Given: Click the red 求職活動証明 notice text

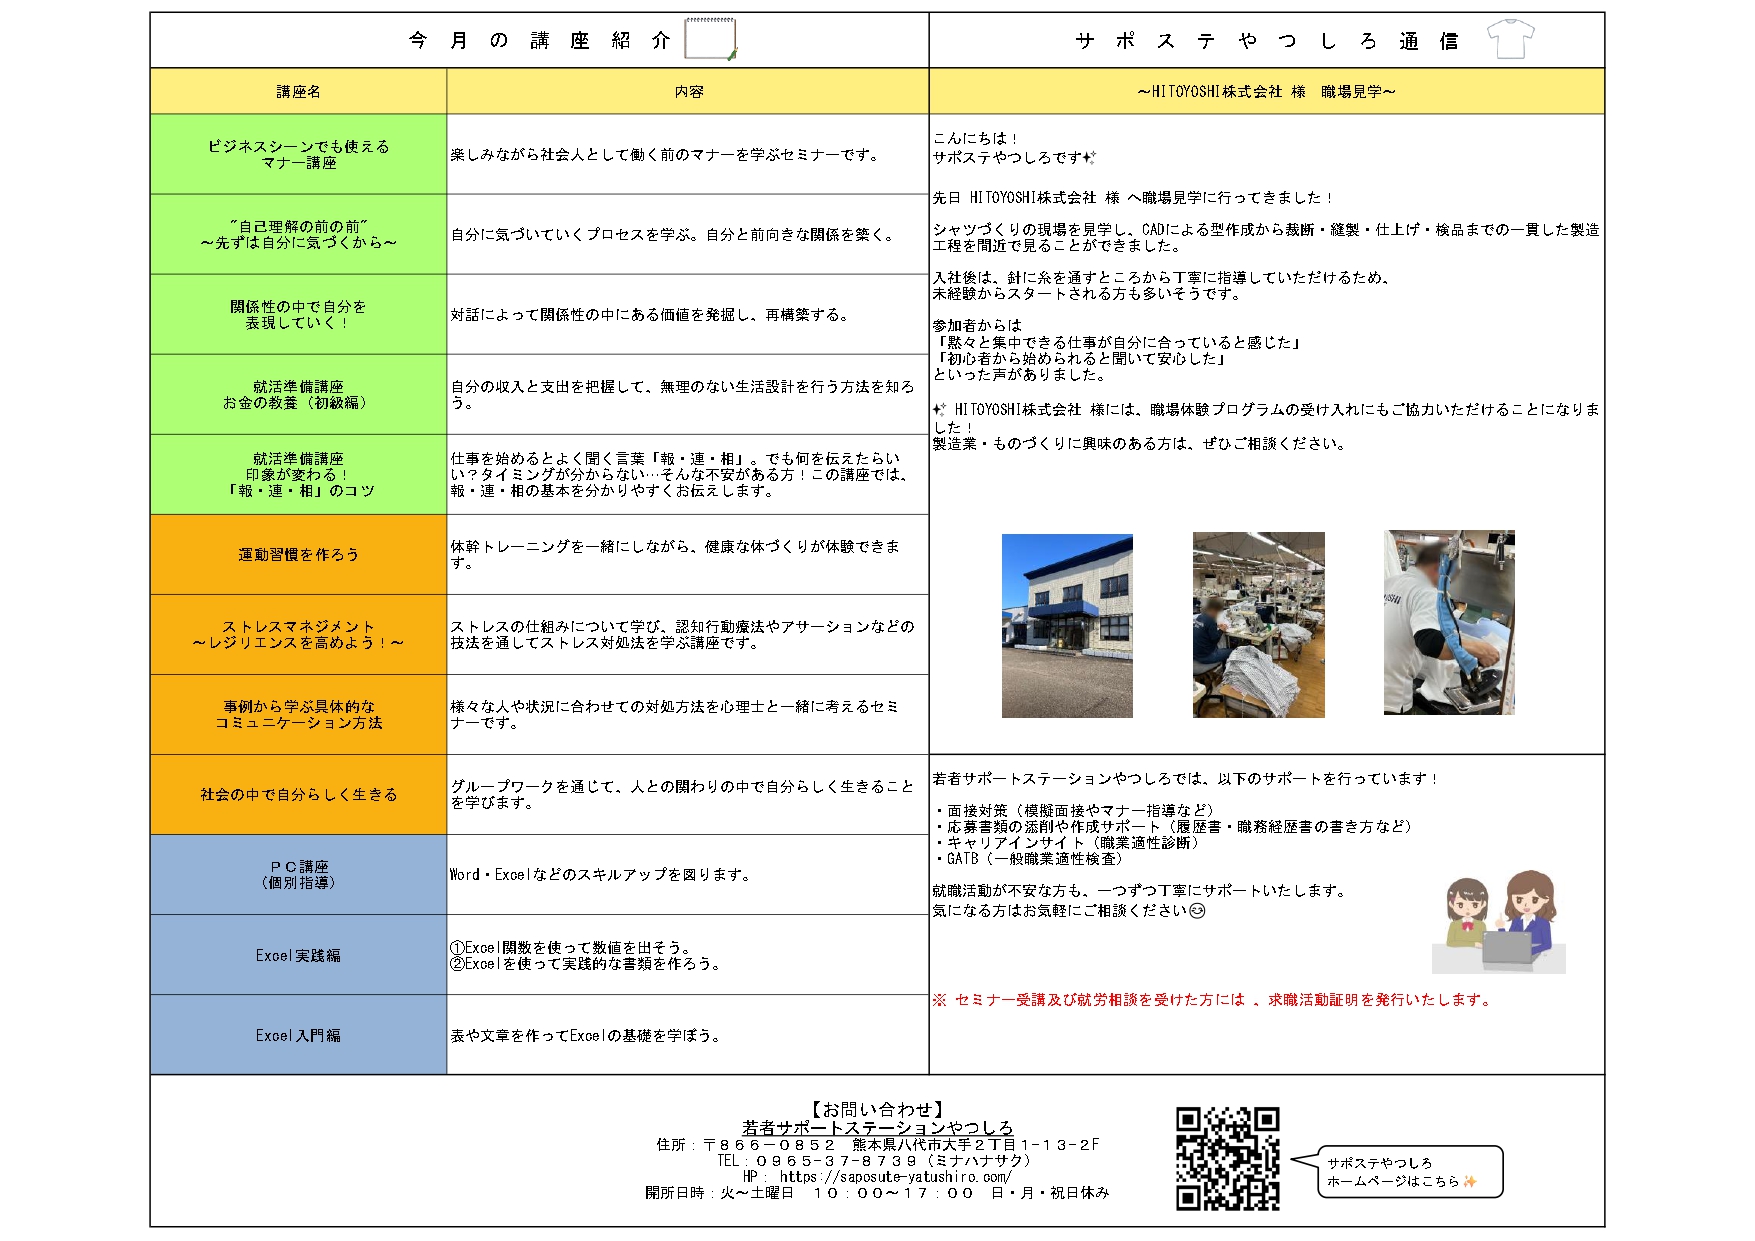Looking at the screenshot, I should pyautogui.click(x=1212, y=1000).
